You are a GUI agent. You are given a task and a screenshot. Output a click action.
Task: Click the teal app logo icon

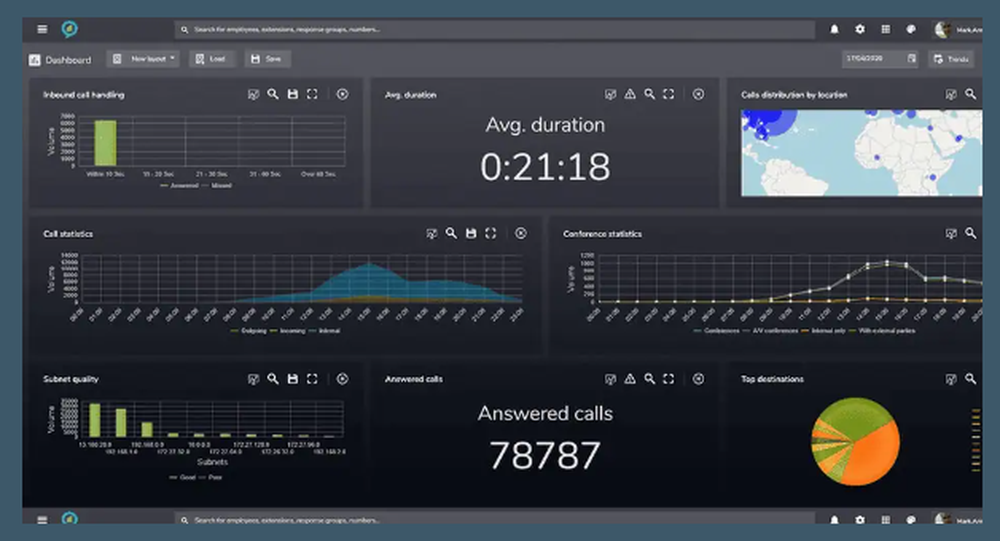pyautogui.click(x=70, y=29)
